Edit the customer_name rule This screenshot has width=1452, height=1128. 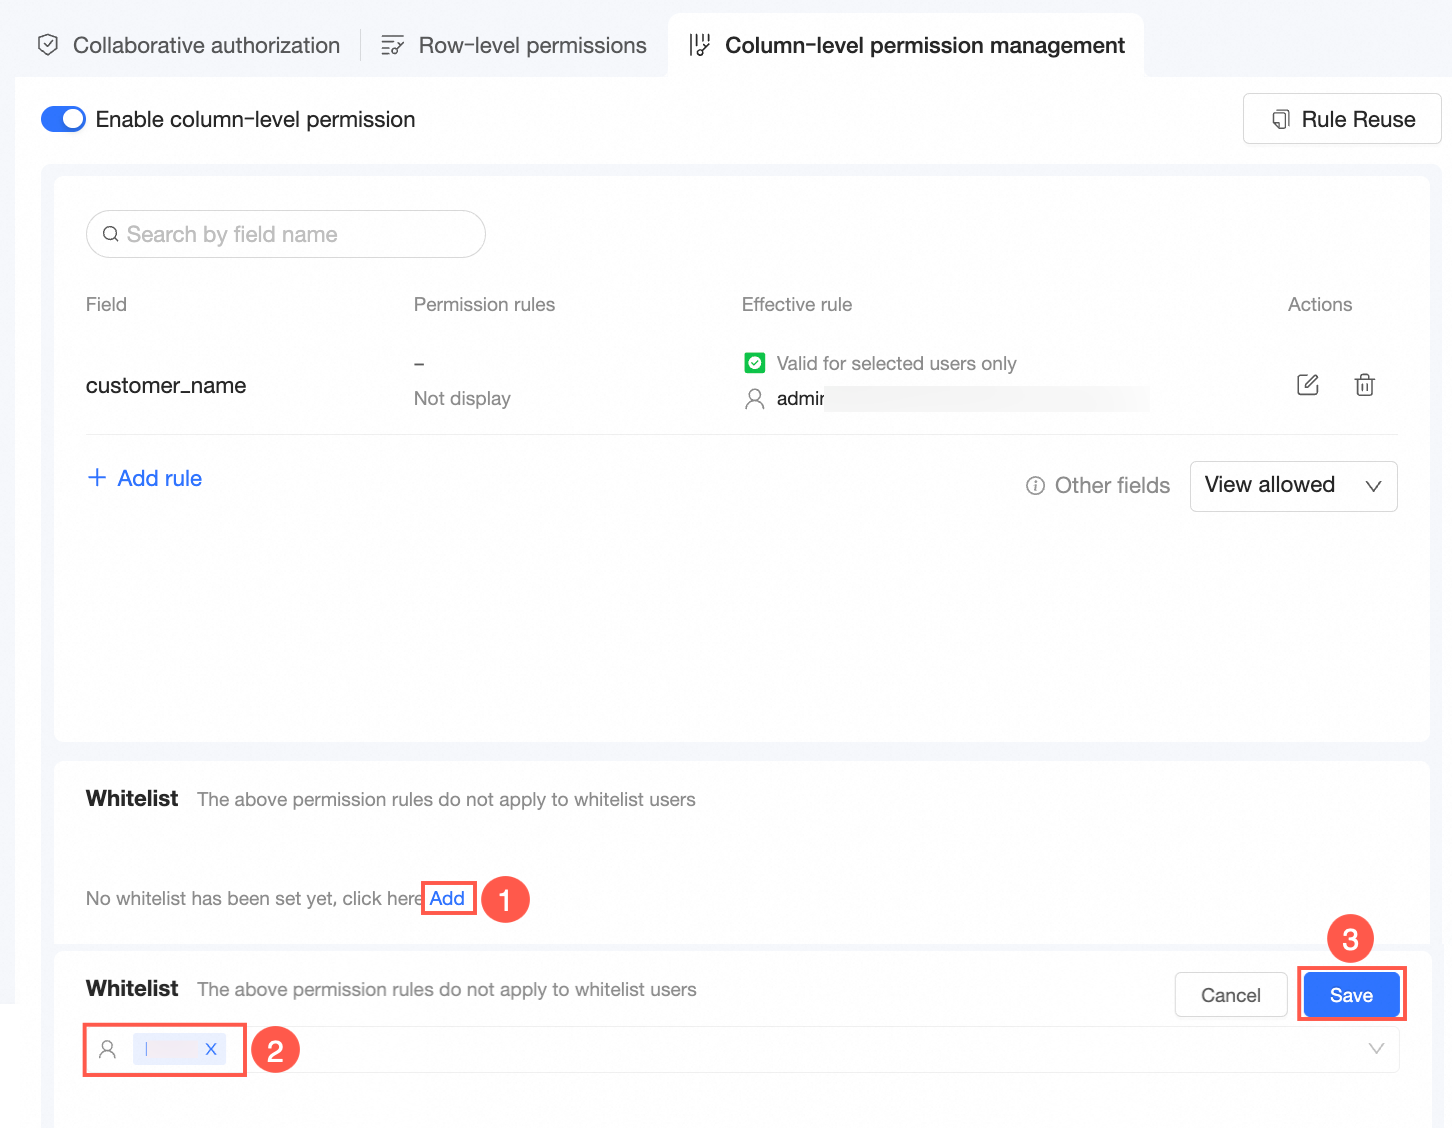point(1308,385)
